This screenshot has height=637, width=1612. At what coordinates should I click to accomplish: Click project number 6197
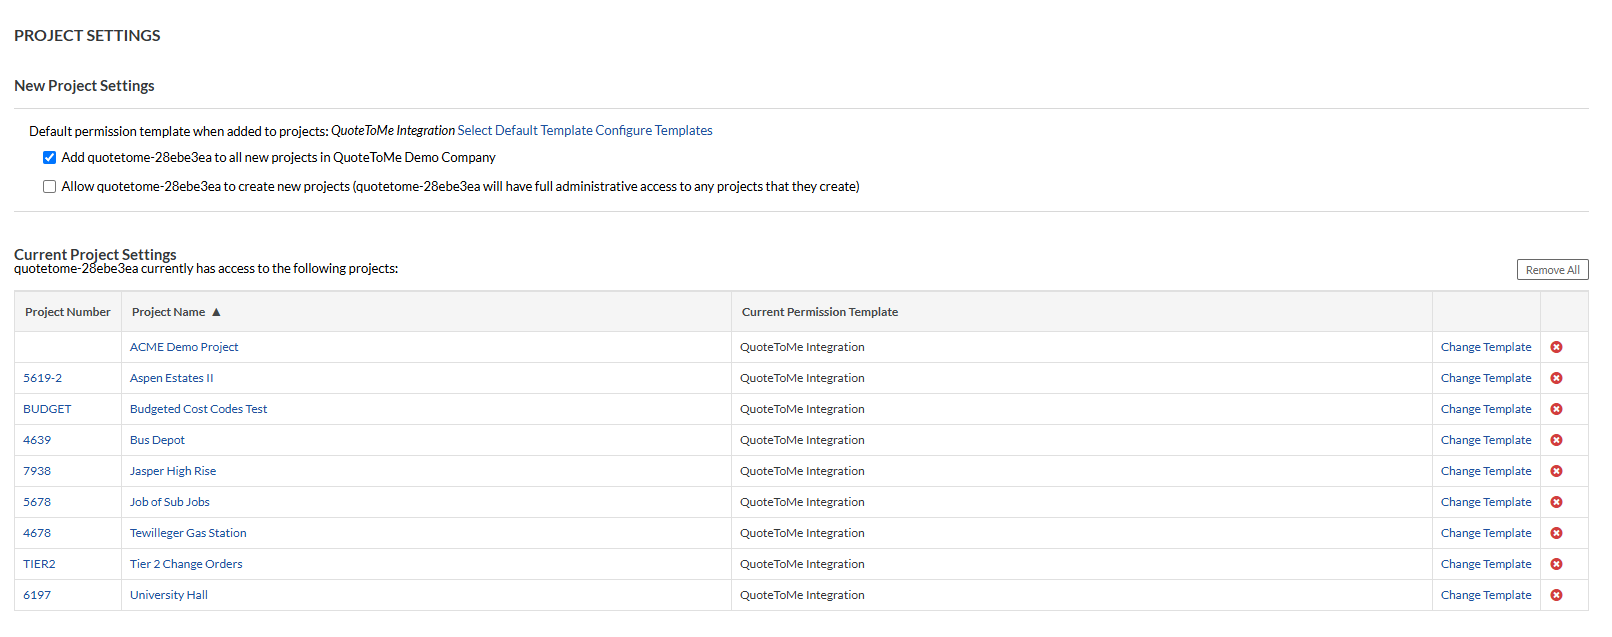coord(37,595)
